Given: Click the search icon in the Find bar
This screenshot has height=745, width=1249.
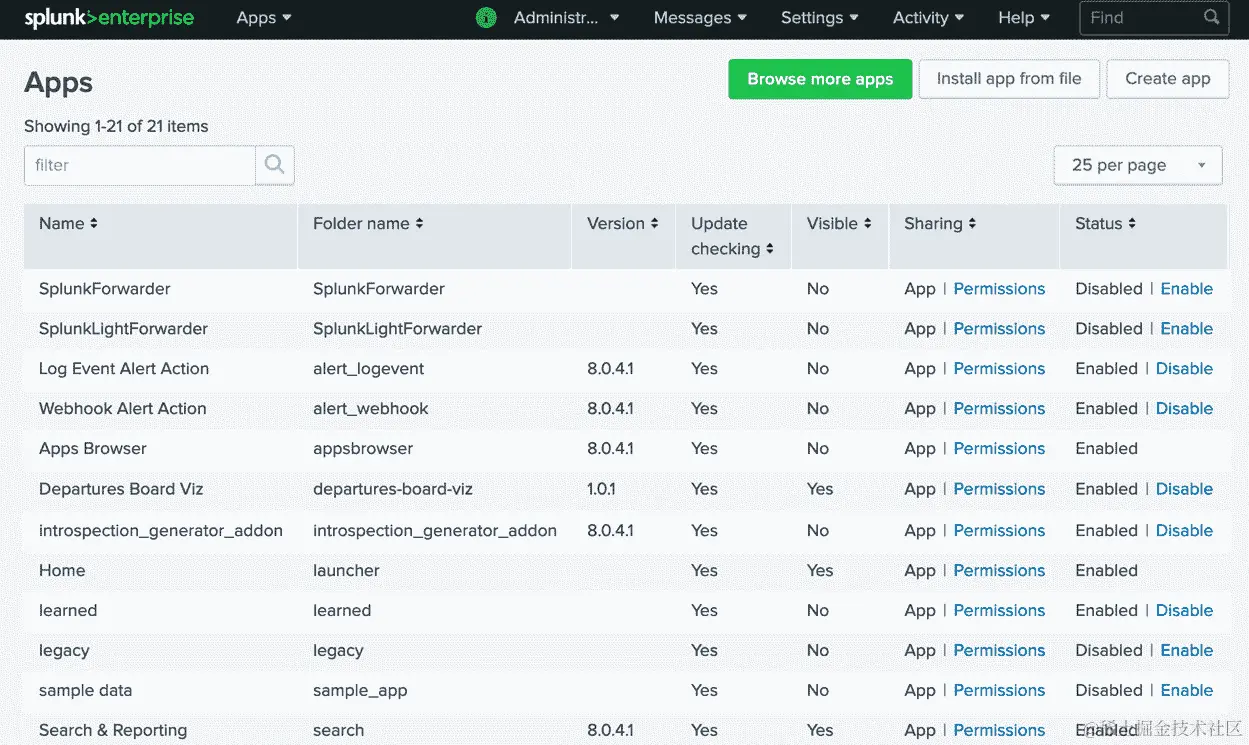Looking at the screenshot, I should (1211, 17).
